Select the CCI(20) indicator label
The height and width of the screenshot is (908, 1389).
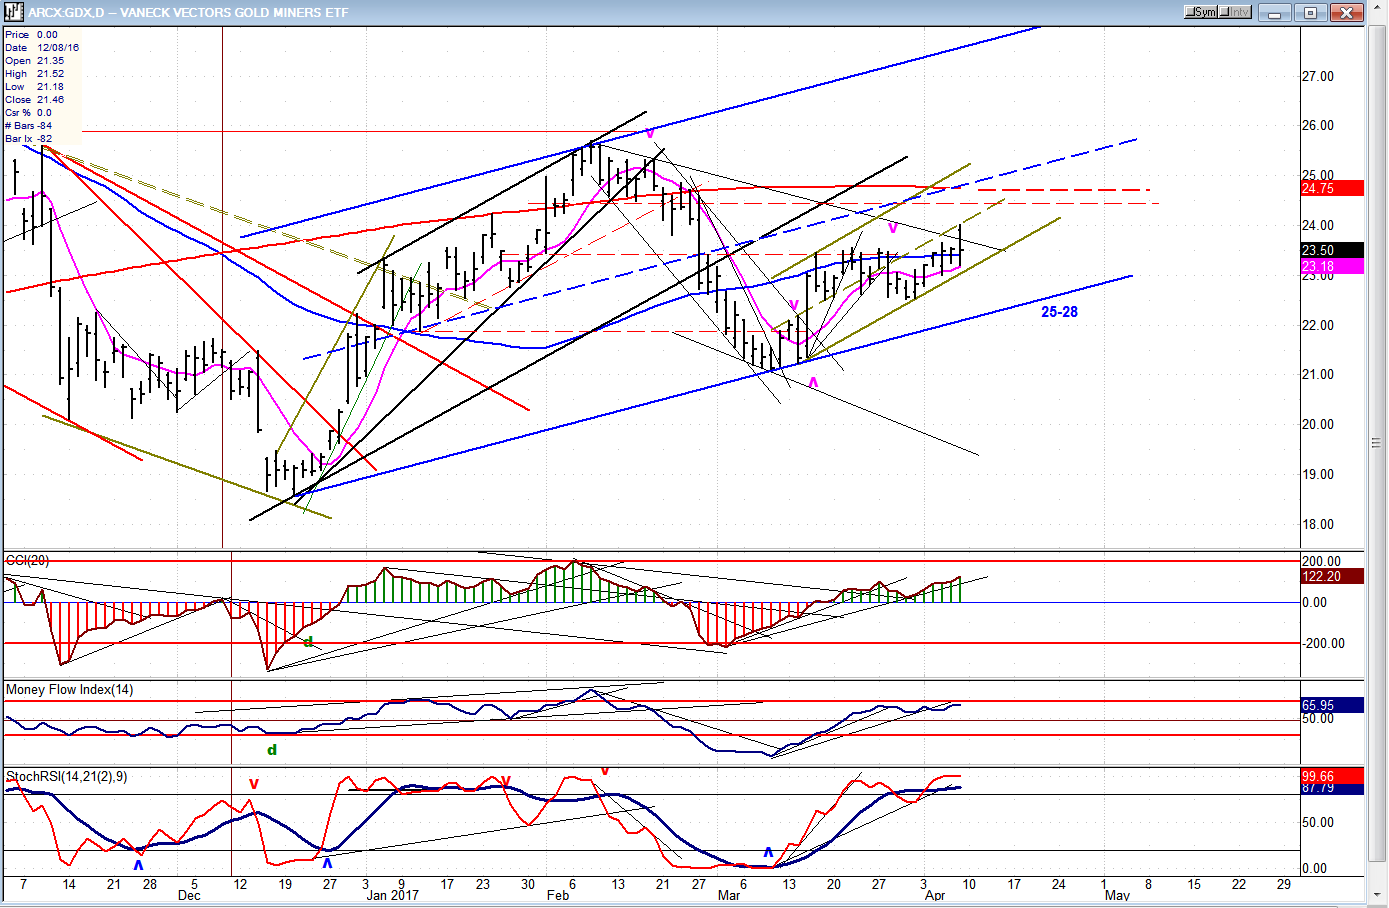27,560
